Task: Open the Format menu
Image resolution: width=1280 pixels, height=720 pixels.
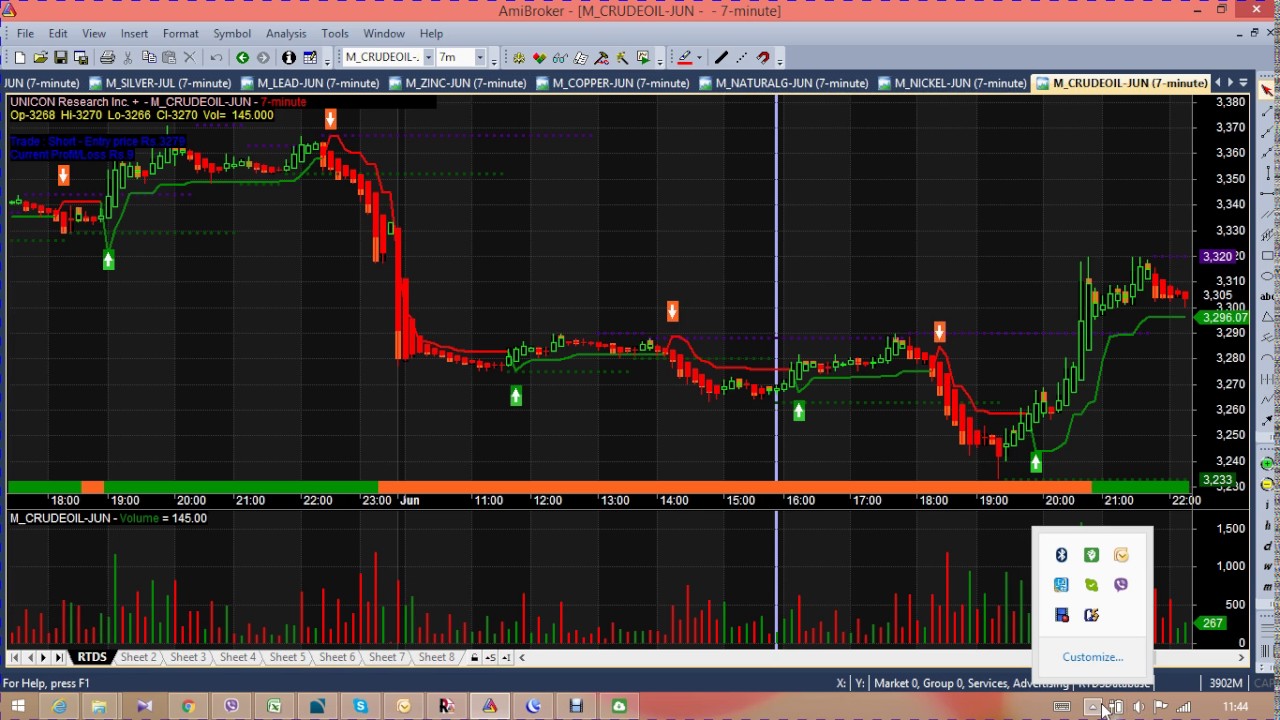Action: pos(181,33)
